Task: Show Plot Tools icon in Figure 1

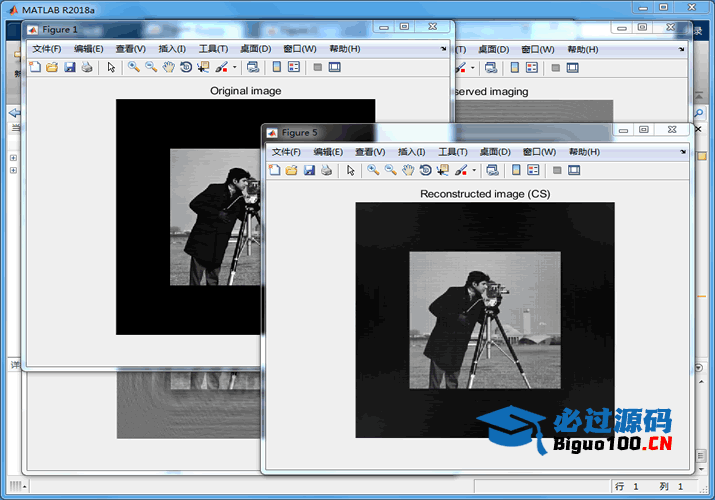Action: [335, 67]
